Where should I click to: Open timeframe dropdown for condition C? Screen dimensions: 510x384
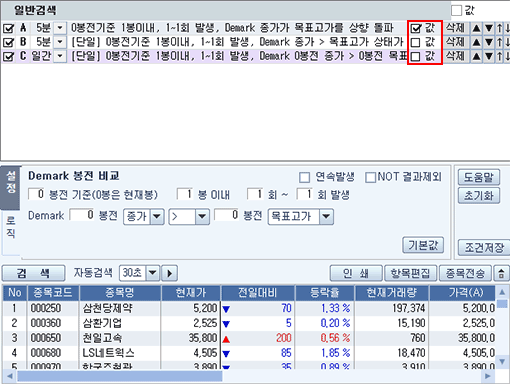click(x=60, y=56)
